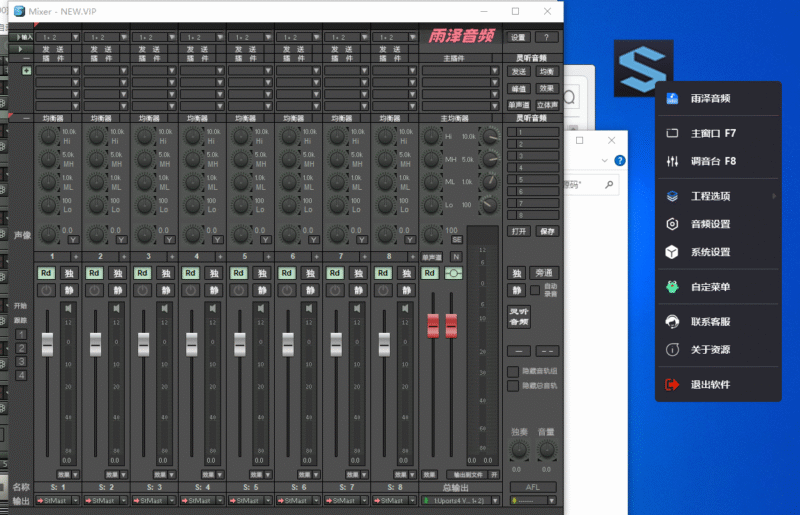Open 调音台 F8 from the tray menu
Screen dimensions: 800x515
click(x=714, y=161)
